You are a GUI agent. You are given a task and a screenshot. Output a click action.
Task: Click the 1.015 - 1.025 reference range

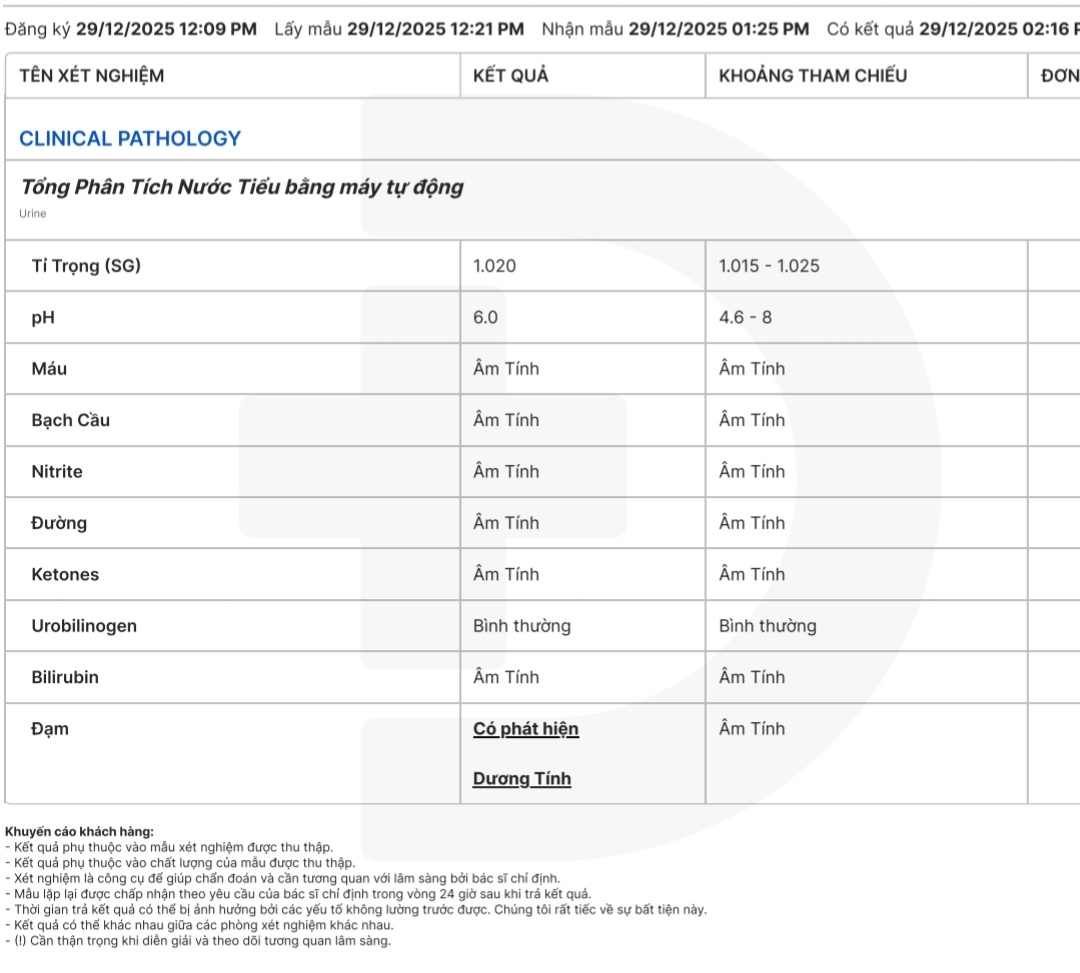(x=769, y=266)
